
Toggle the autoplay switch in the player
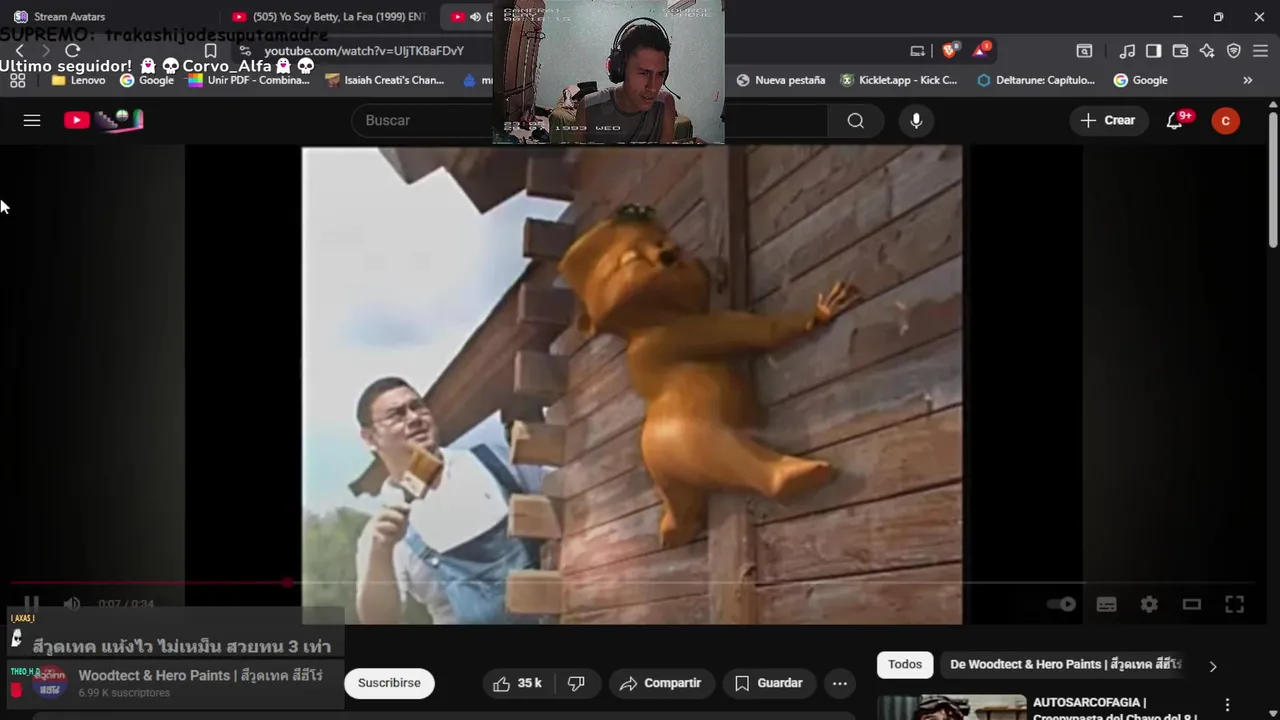(x=1061, y=604)
